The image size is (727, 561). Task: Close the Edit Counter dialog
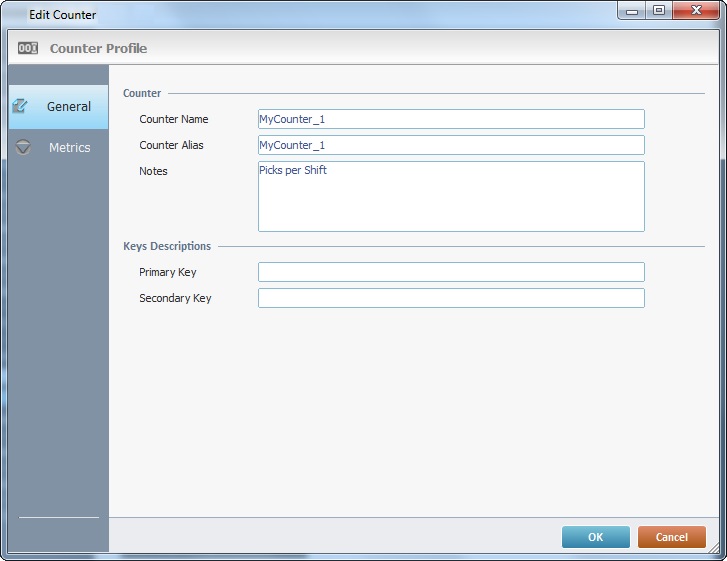[697, 11]
